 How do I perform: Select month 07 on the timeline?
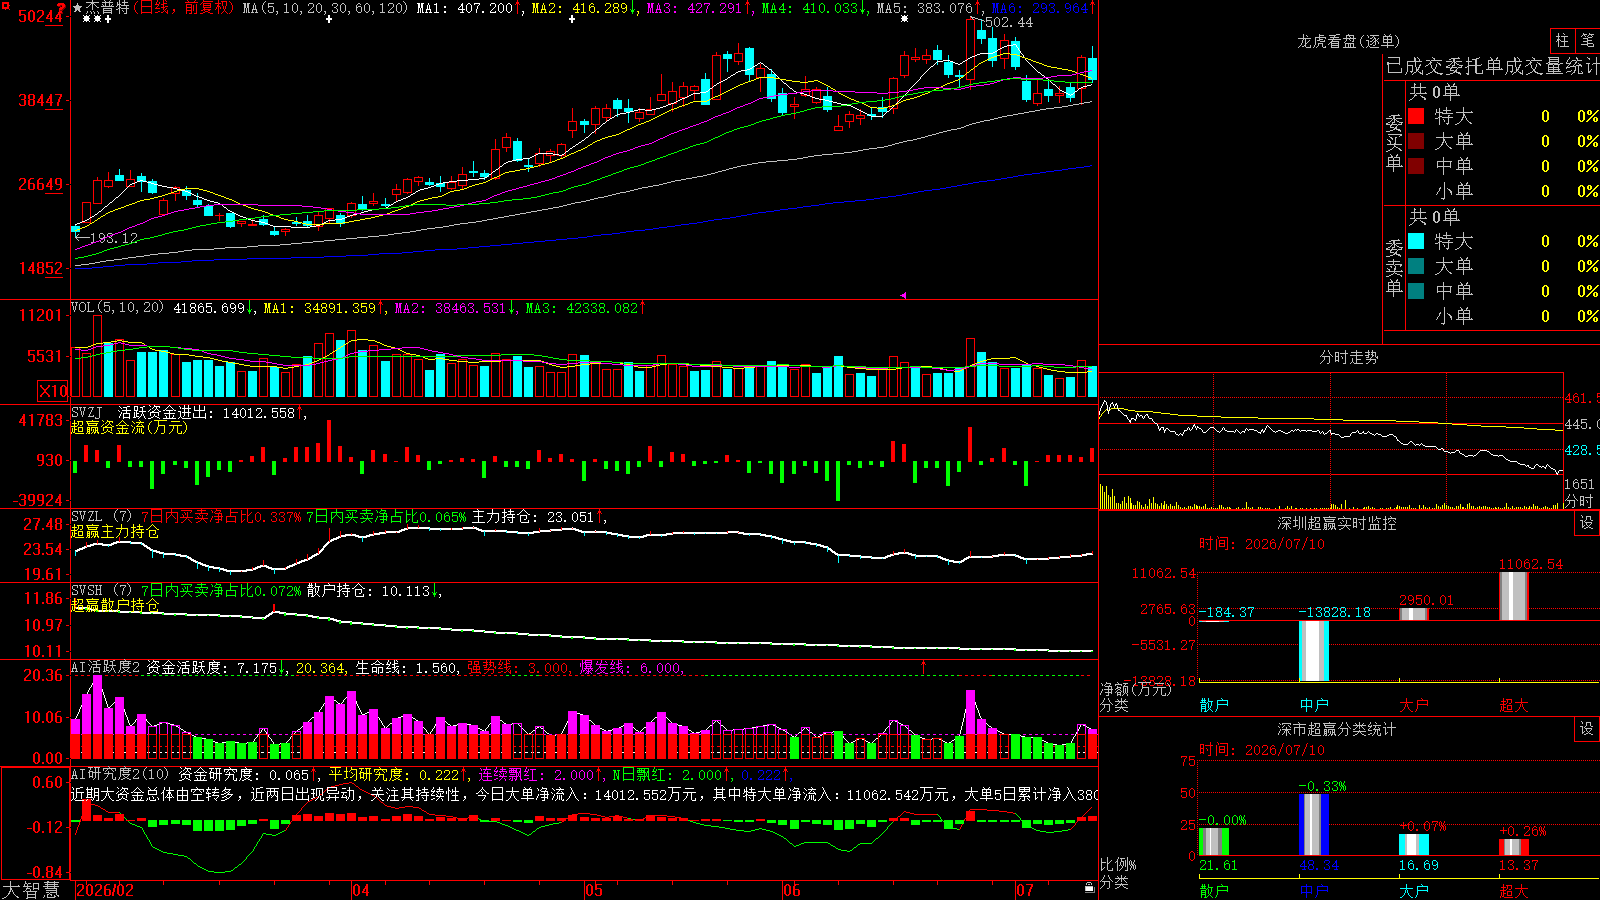point(1025,890)
